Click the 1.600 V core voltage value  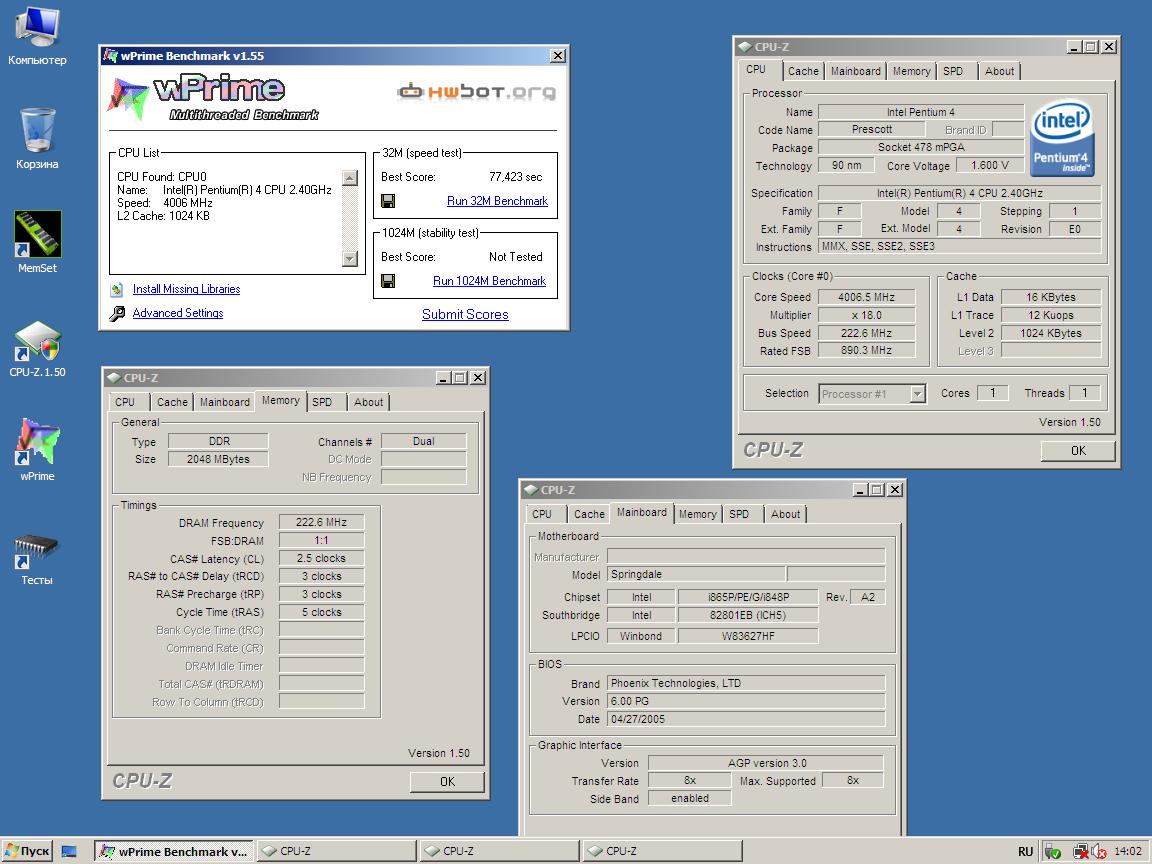[x=990, y=165]
